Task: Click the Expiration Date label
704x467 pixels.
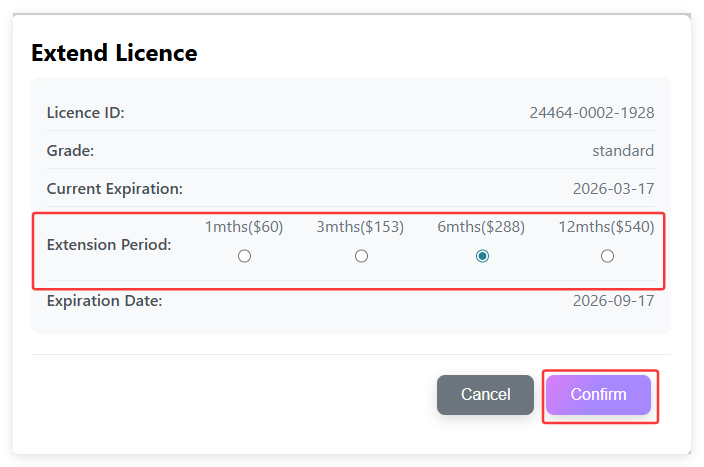Action: click(x=104, y=300)
